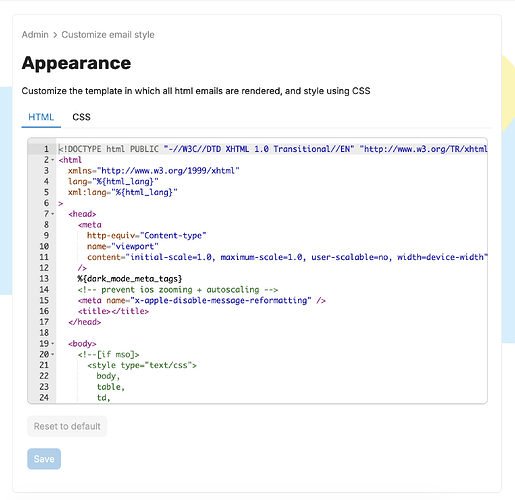
Task: Click the content="initial-scale=1.0" attribute line
Action: pos(287,257)
